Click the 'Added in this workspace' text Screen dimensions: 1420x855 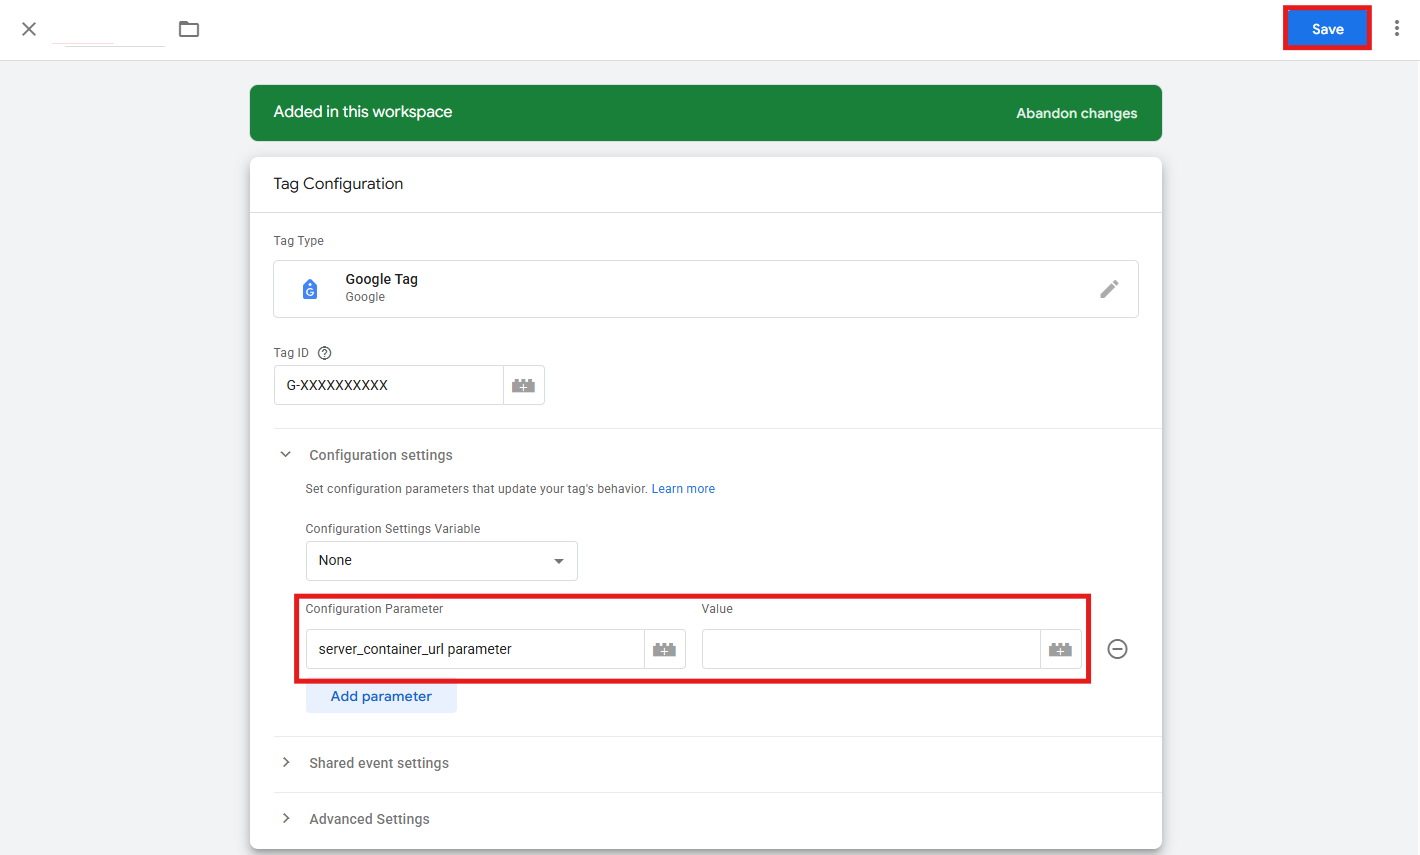point(363,112)
